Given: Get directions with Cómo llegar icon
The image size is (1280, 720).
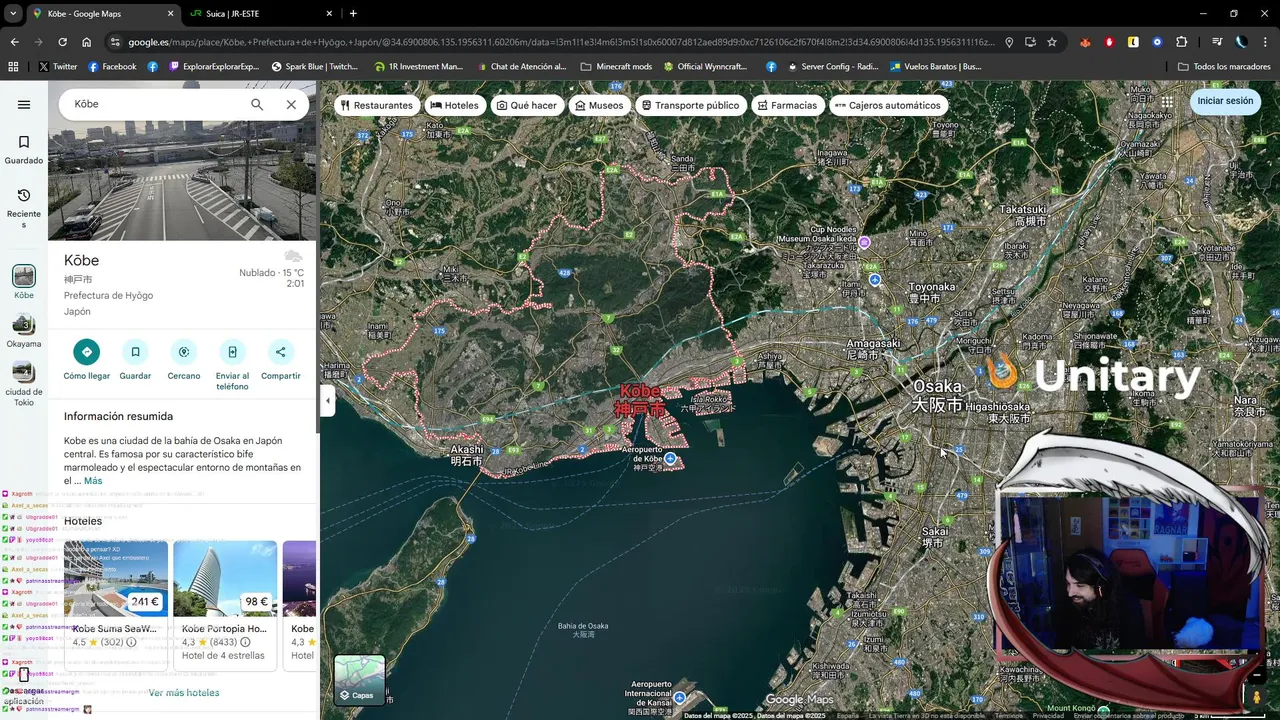Looking at the screenshot, I should (x=87, y=352).
